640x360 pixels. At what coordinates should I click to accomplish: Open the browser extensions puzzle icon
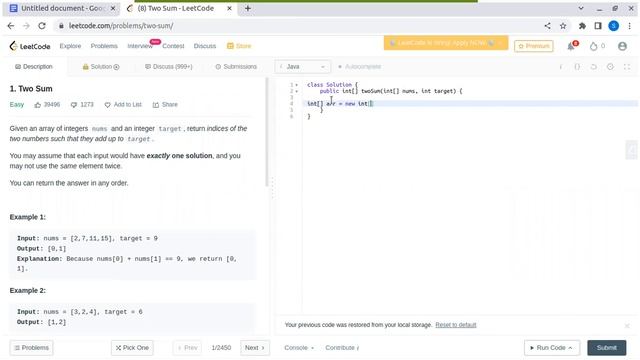pyautogui.click(x=582, y=26)
